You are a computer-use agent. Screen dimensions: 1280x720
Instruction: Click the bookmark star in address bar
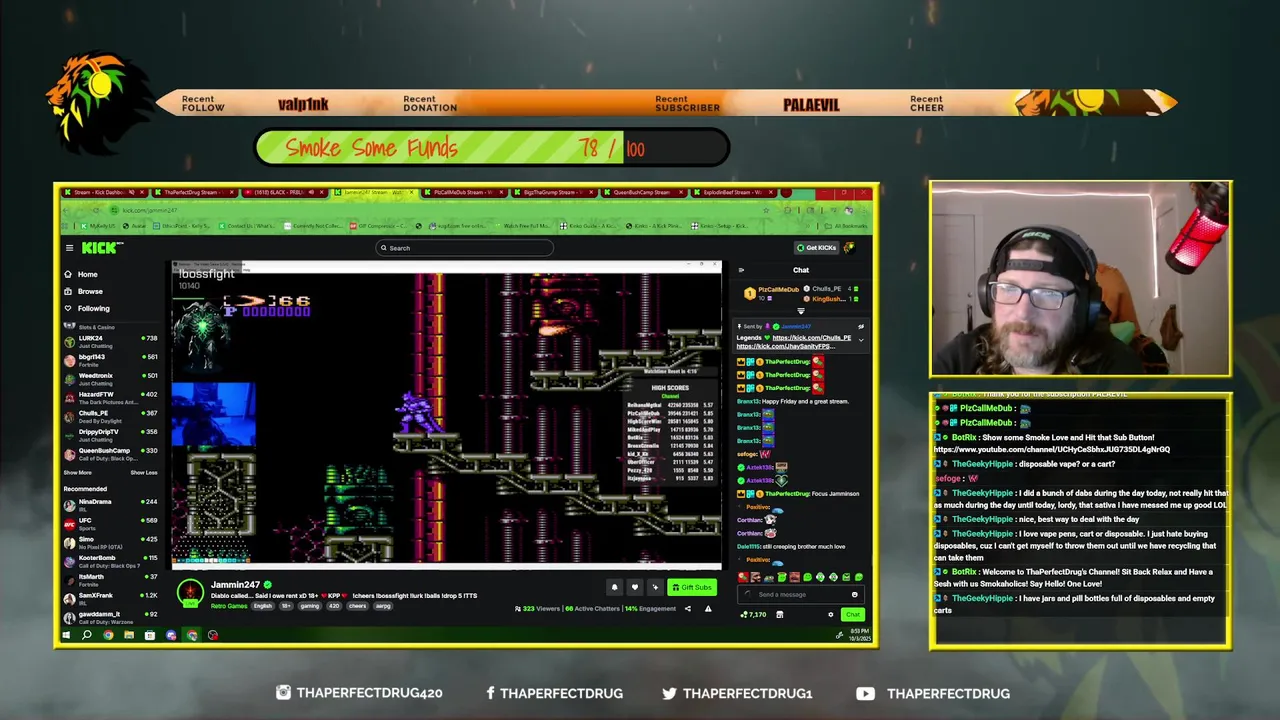768,210
